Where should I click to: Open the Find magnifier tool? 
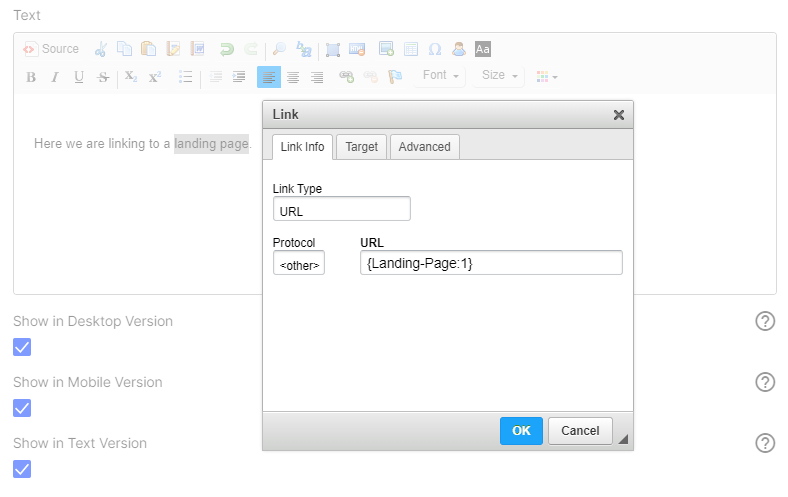pyautogui.click(x=279, y=49)
